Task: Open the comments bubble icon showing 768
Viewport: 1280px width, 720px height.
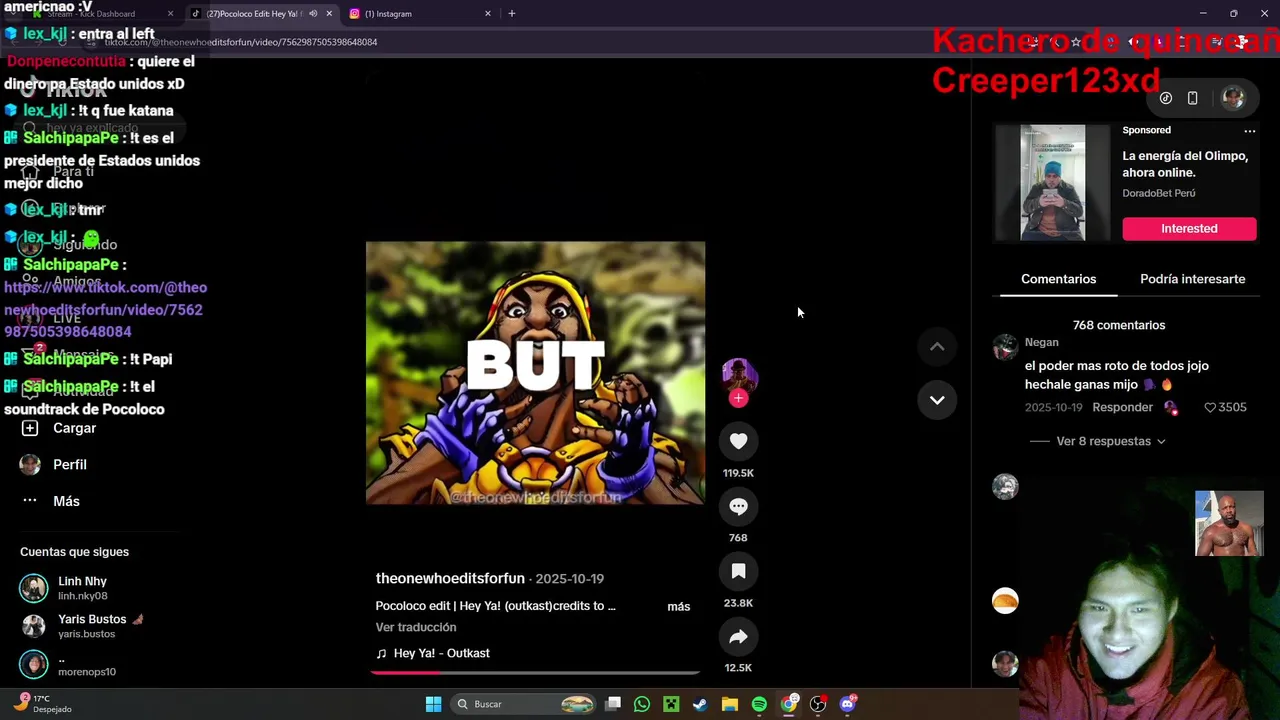Action: coord(738,507)
